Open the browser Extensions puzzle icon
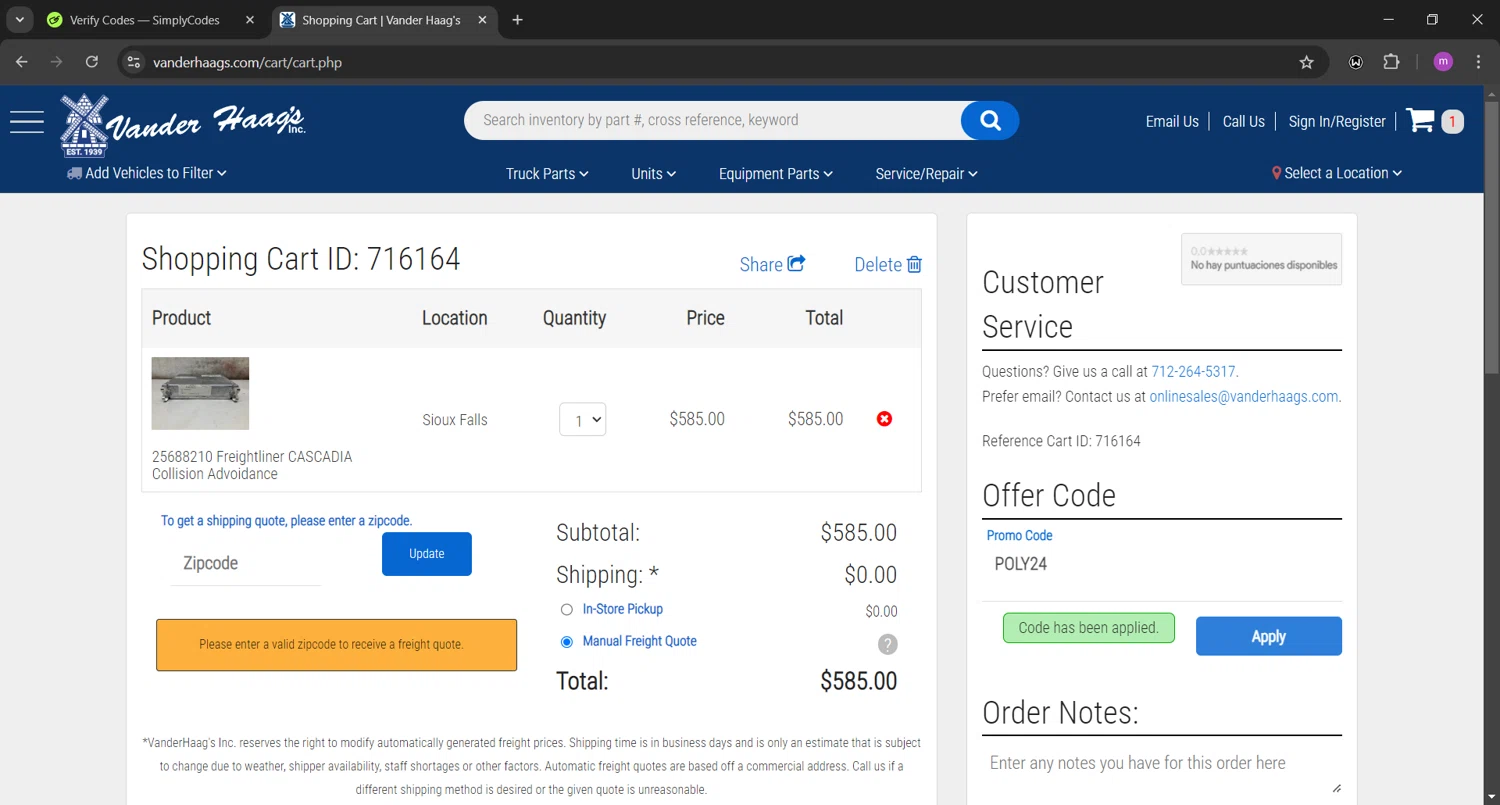Screen dimensions: 1500x805 coord(1391,62)
